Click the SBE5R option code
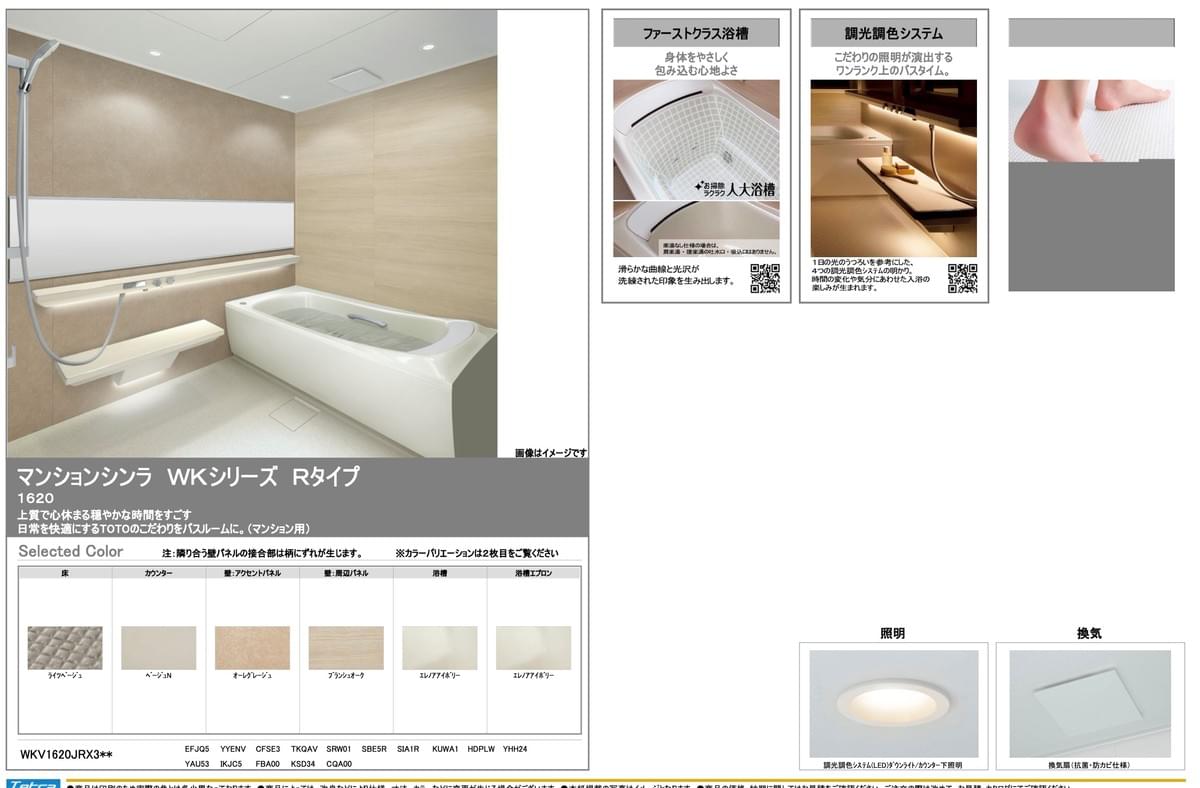1200x788 pixels. tap(374, 748)
